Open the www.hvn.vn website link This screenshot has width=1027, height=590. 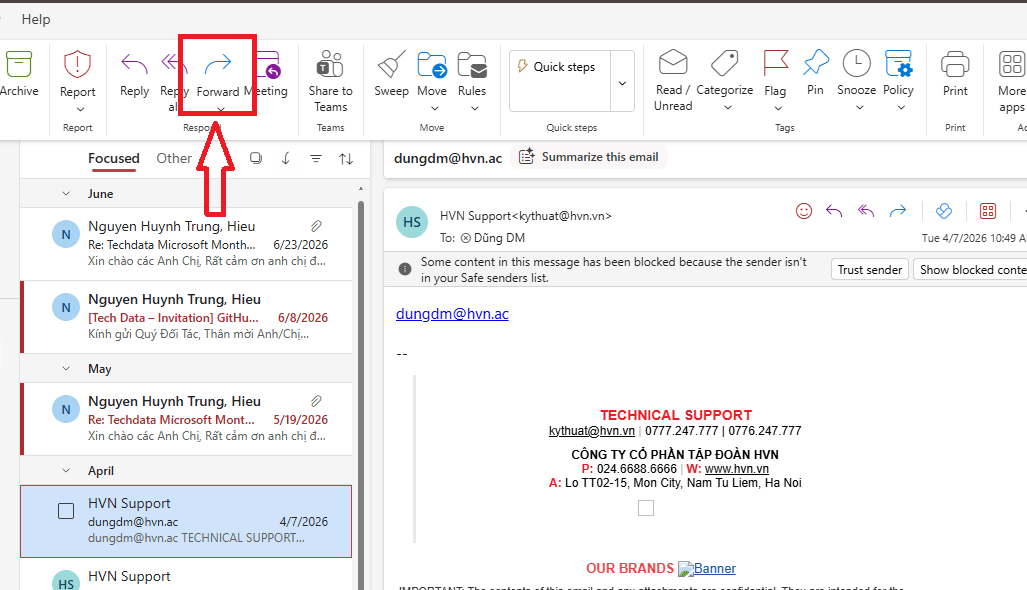coord(737,469)
